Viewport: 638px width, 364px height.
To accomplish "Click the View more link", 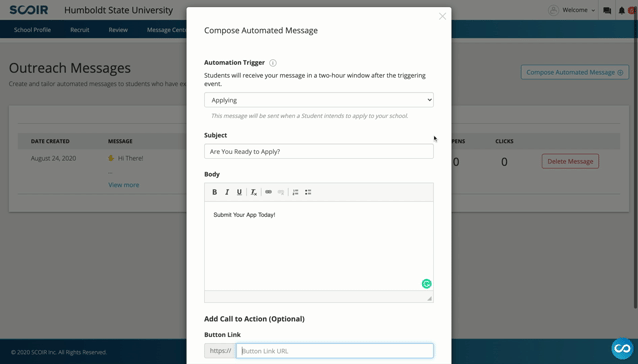I will coord(124,185).
